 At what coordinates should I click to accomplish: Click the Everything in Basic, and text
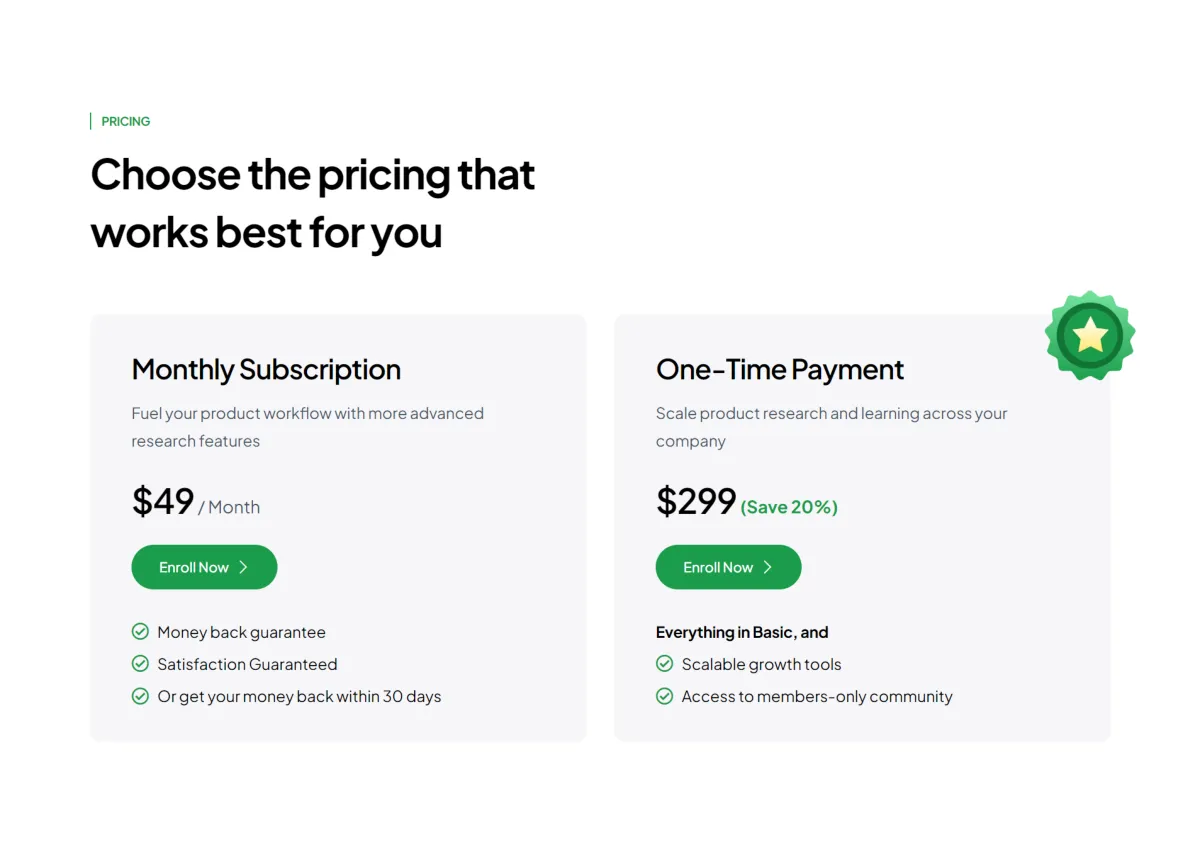coord(742,632)
